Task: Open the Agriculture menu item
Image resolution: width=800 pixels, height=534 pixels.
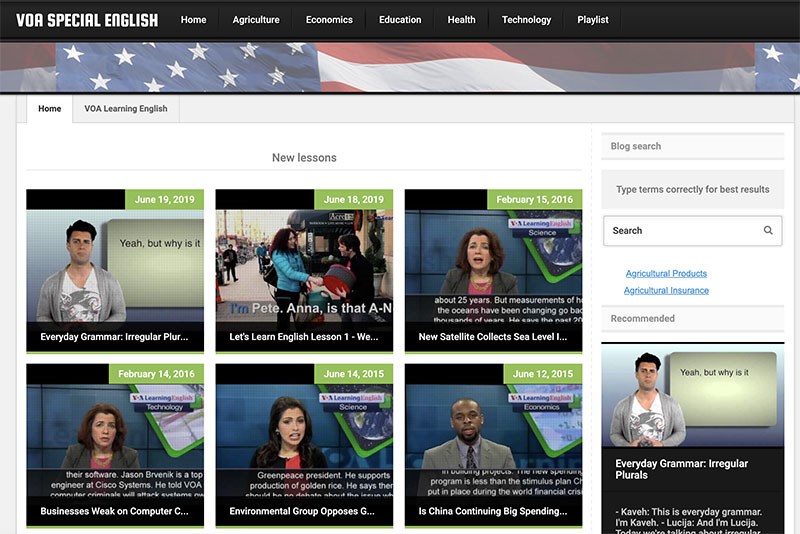Action: 256,20
